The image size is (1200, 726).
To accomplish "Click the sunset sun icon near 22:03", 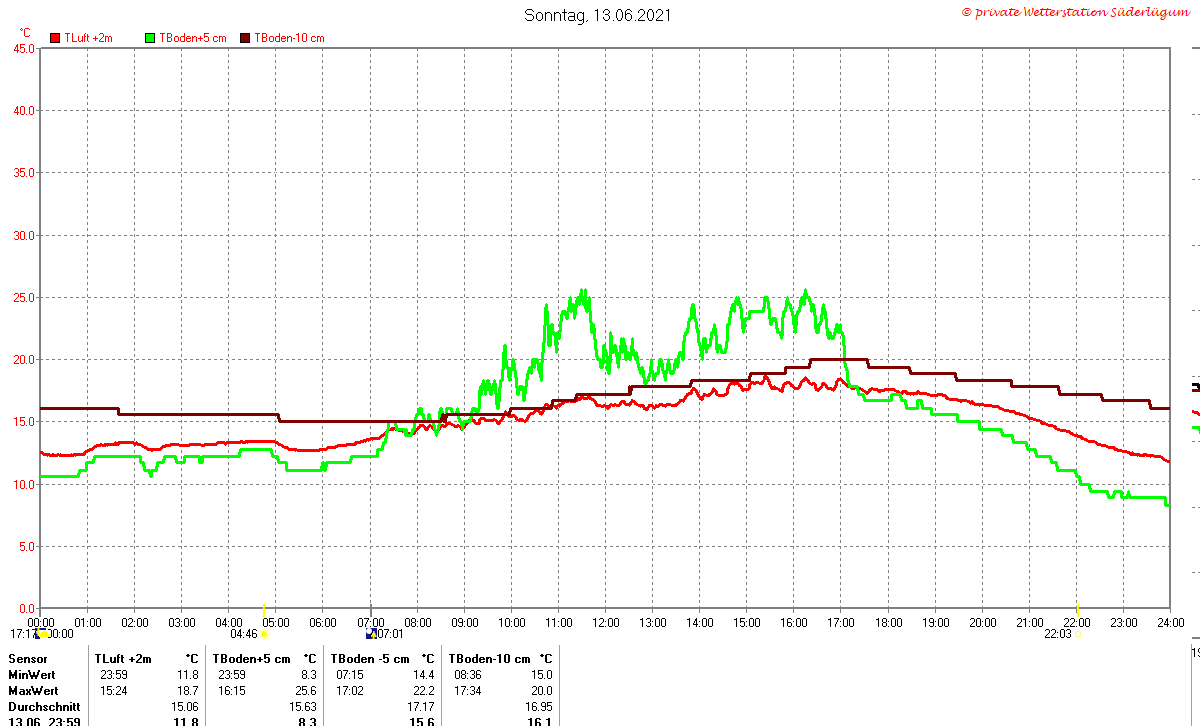I will 1078,633.
